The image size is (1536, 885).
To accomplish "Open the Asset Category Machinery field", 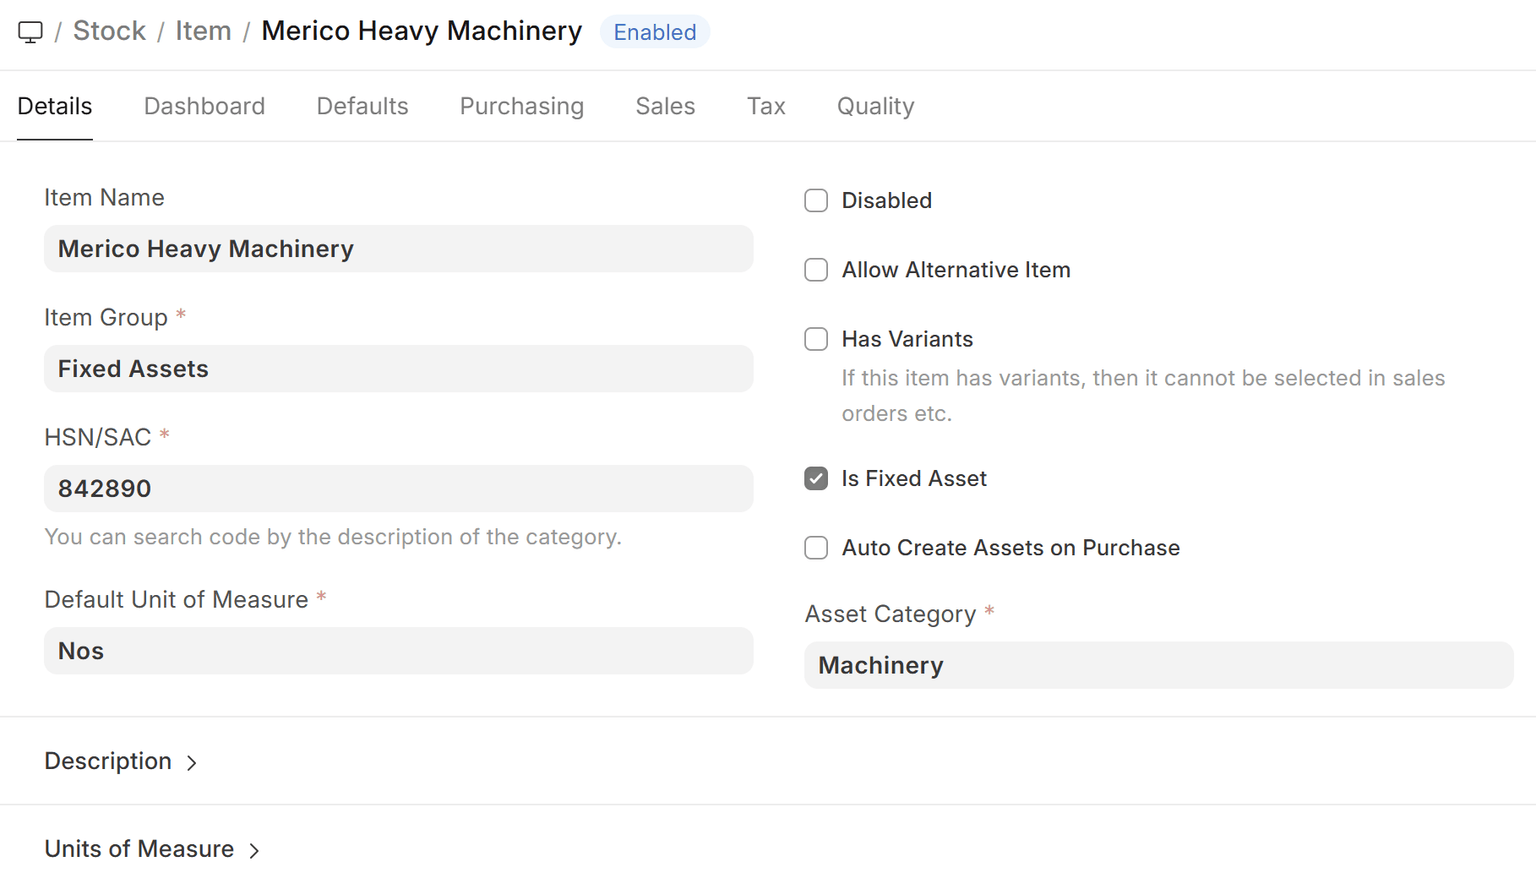I will point(1158,665).
